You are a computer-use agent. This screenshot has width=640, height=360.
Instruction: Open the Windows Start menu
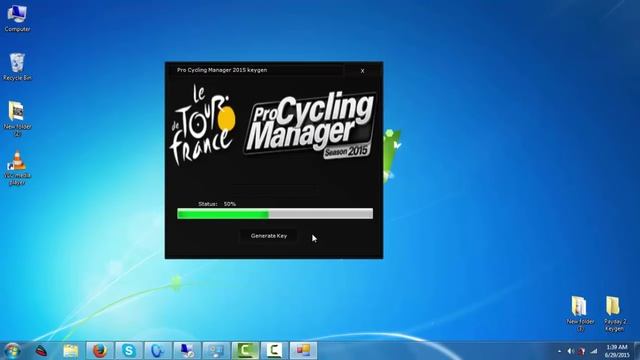click(12, 351)
